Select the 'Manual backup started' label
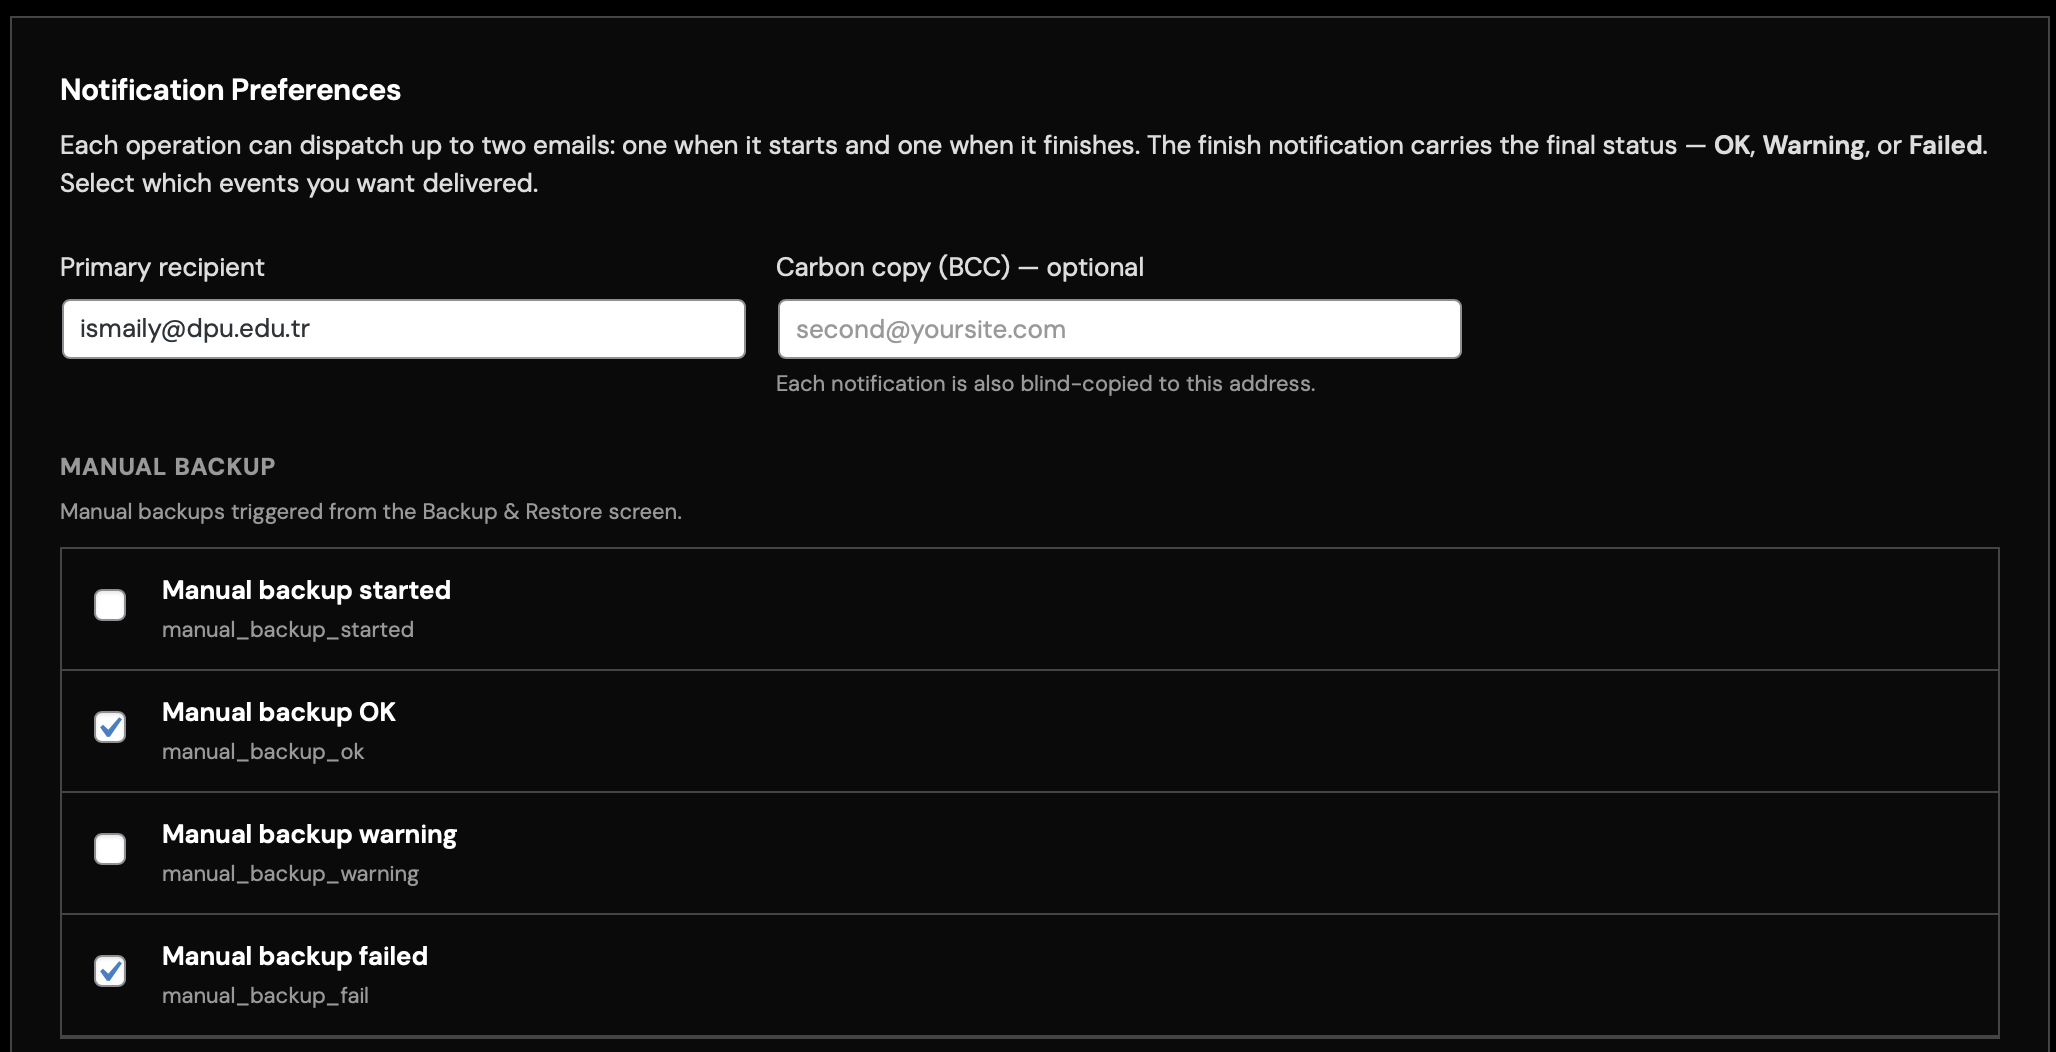This screenshot has width=2056, height=1052. 306,590
